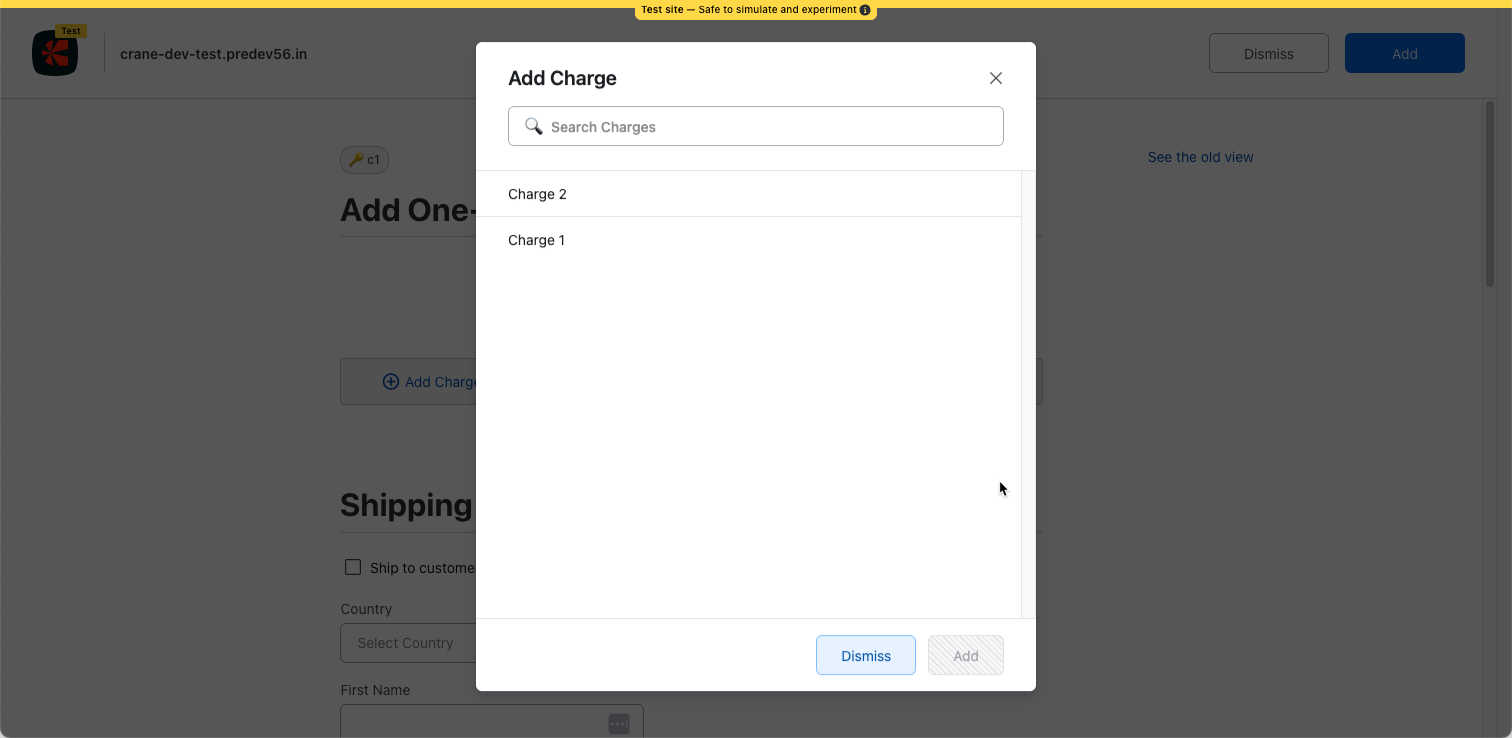Close the Add Charge dialog with X
Viewport: 1512px width, 738px height.
[x=995, y=78]
